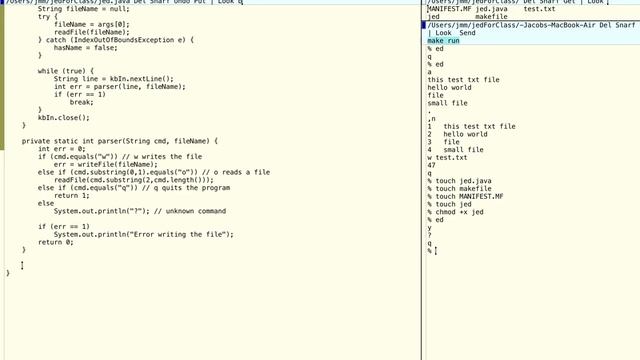Click the 'String fileName = null;' code line
The width and height of the screenshot is (640, 360).
tap(83, 9)
